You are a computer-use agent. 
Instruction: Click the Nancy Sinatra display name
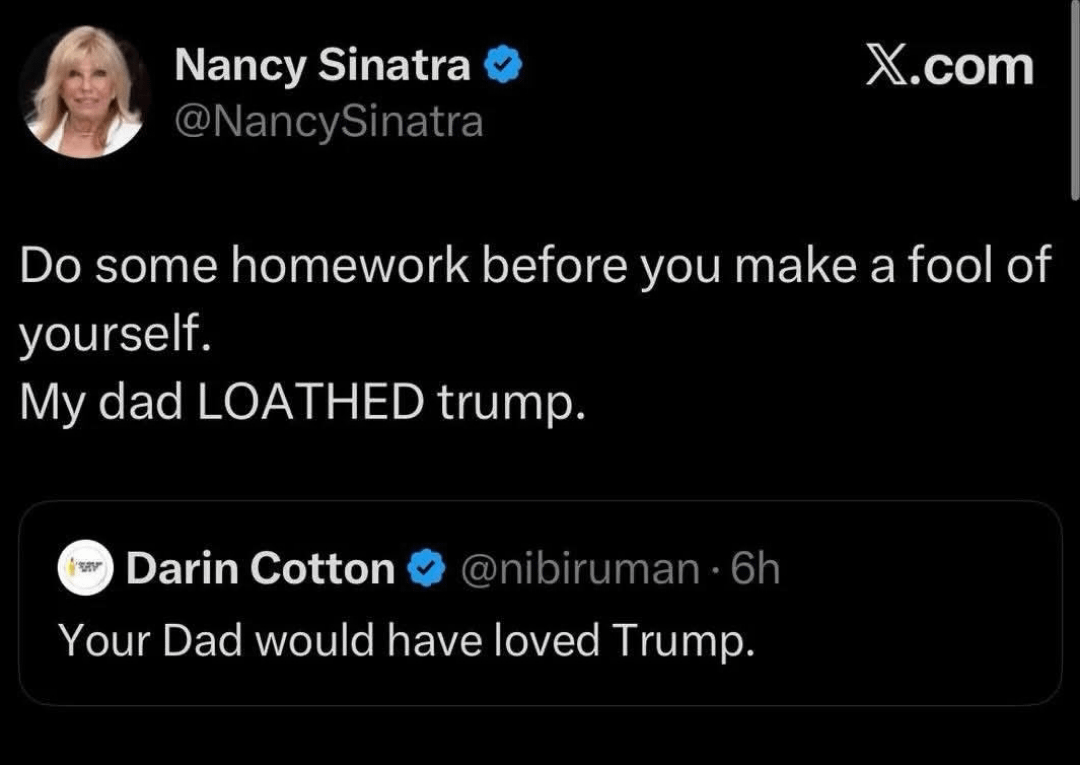(x=322, y=66)
